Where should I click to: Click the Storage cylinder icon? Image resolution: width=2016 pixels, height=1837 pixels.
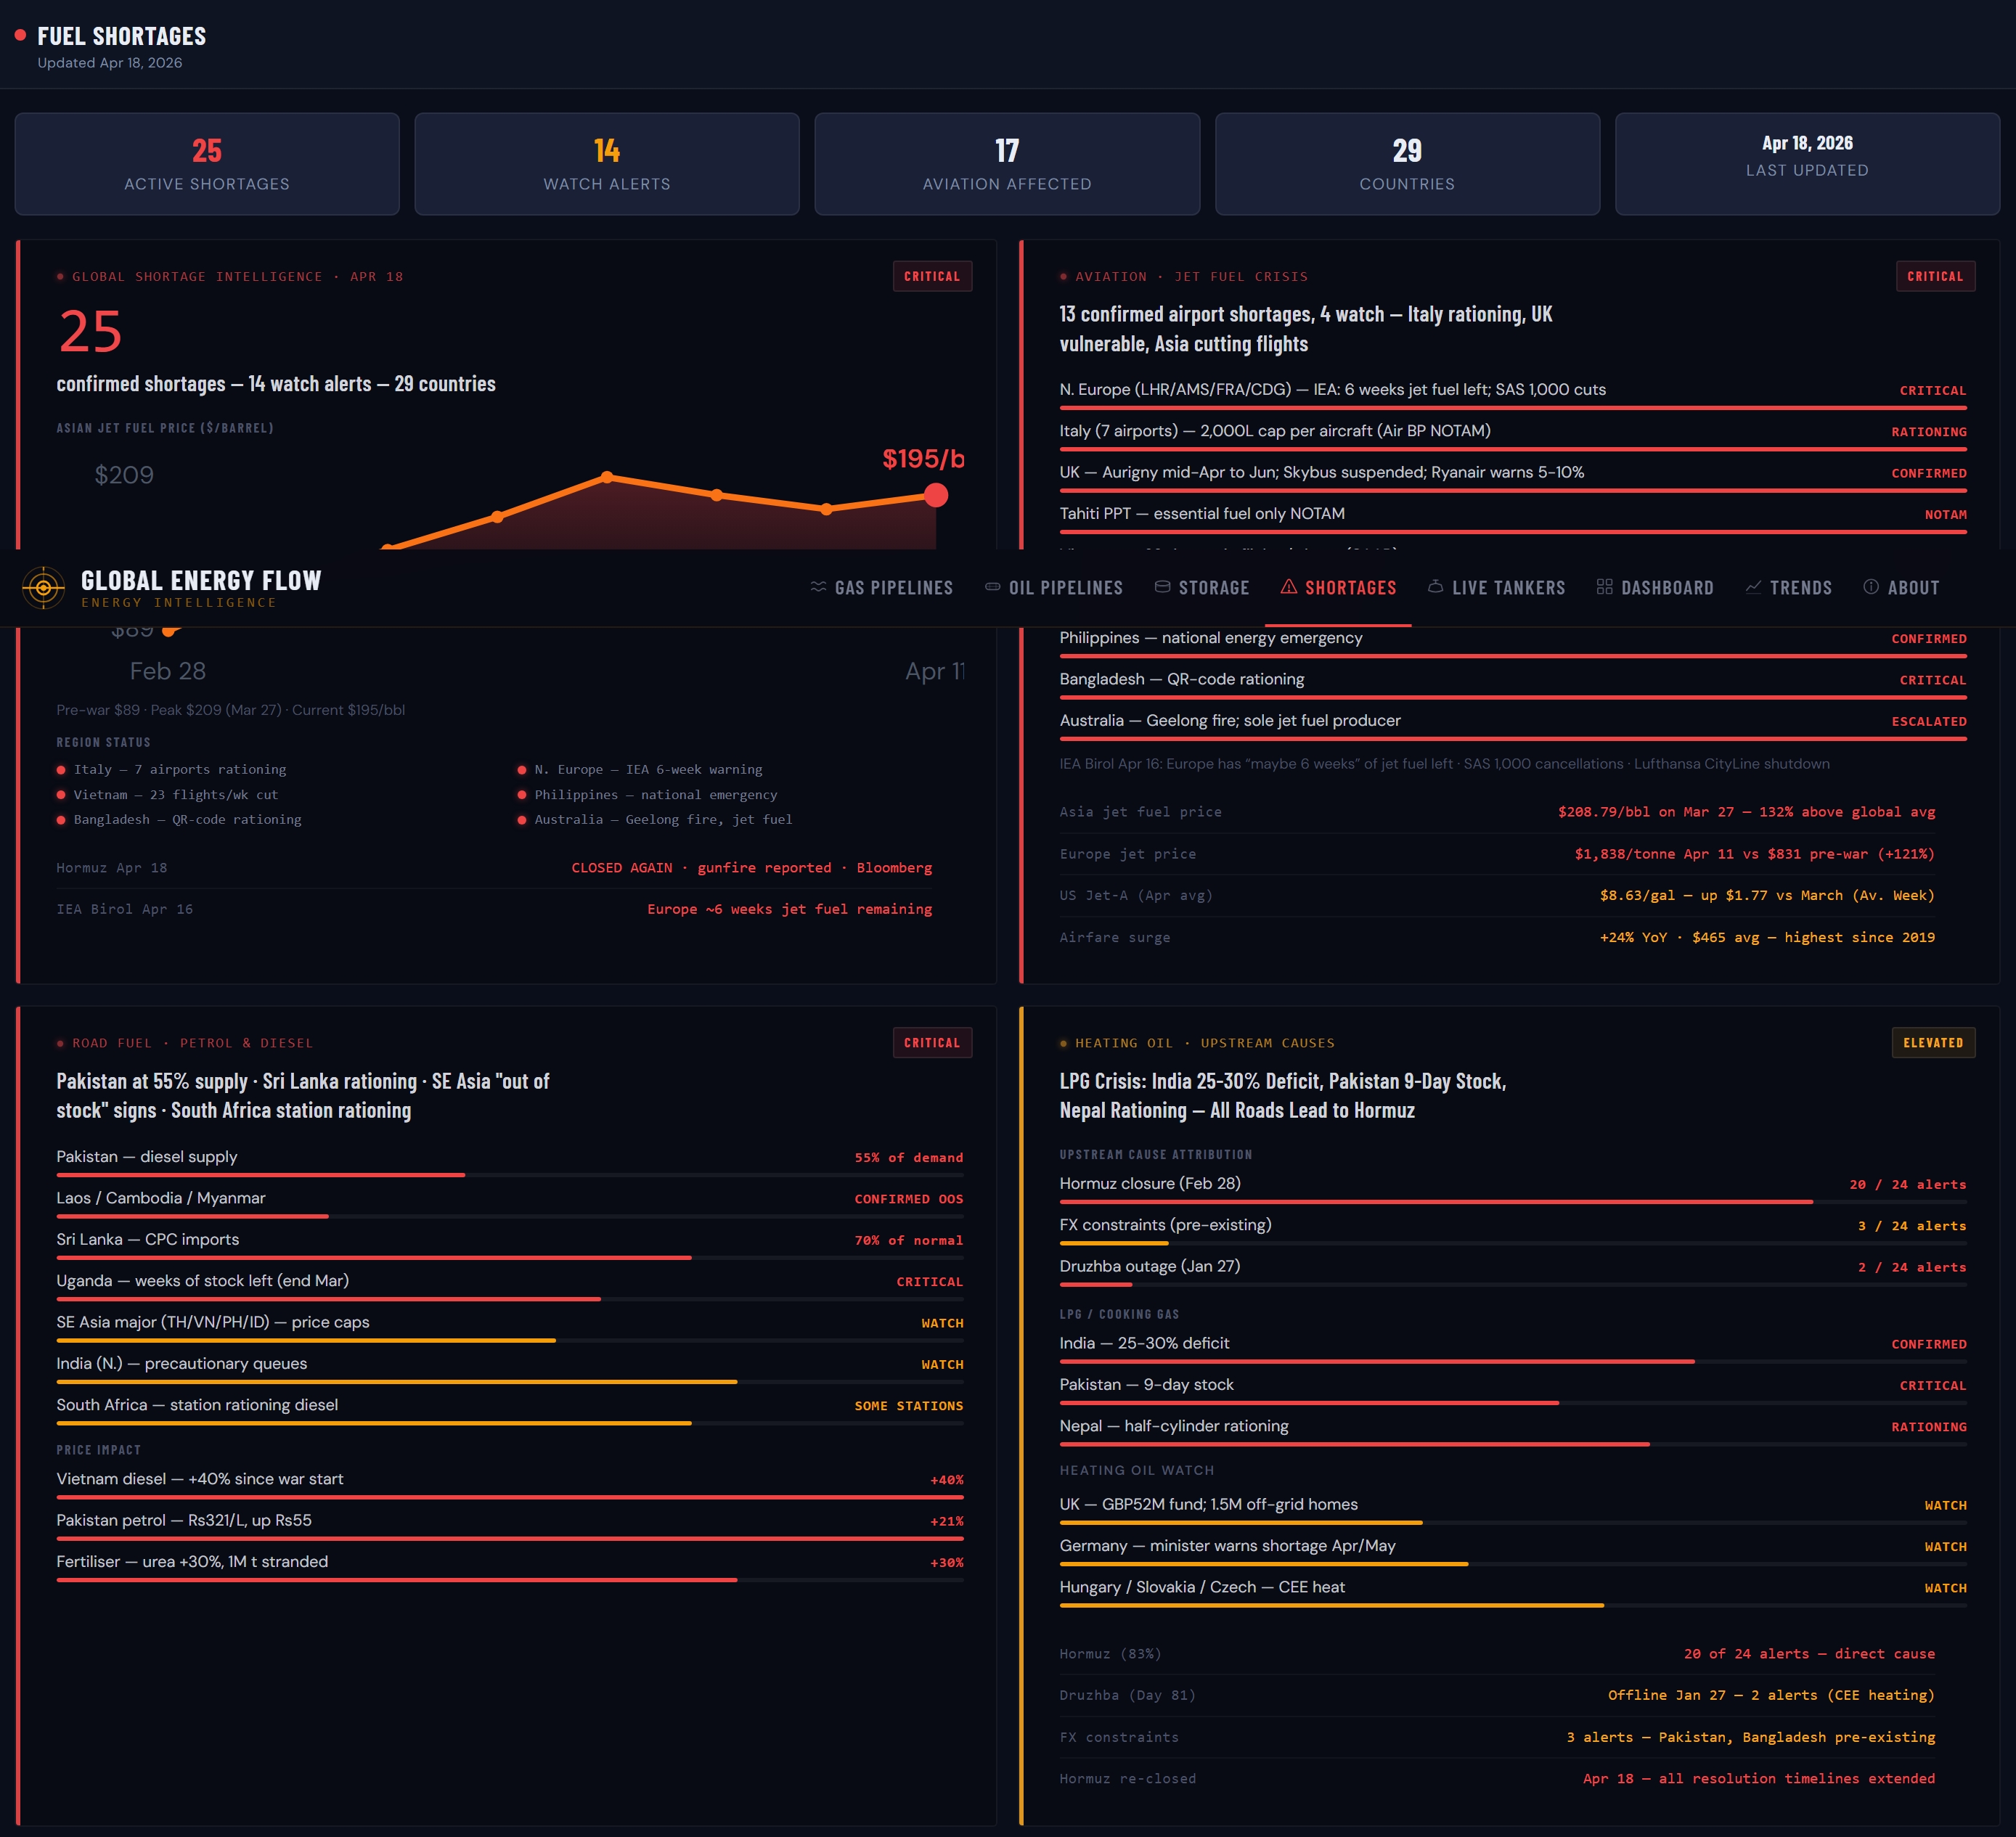coord(1162,587)
